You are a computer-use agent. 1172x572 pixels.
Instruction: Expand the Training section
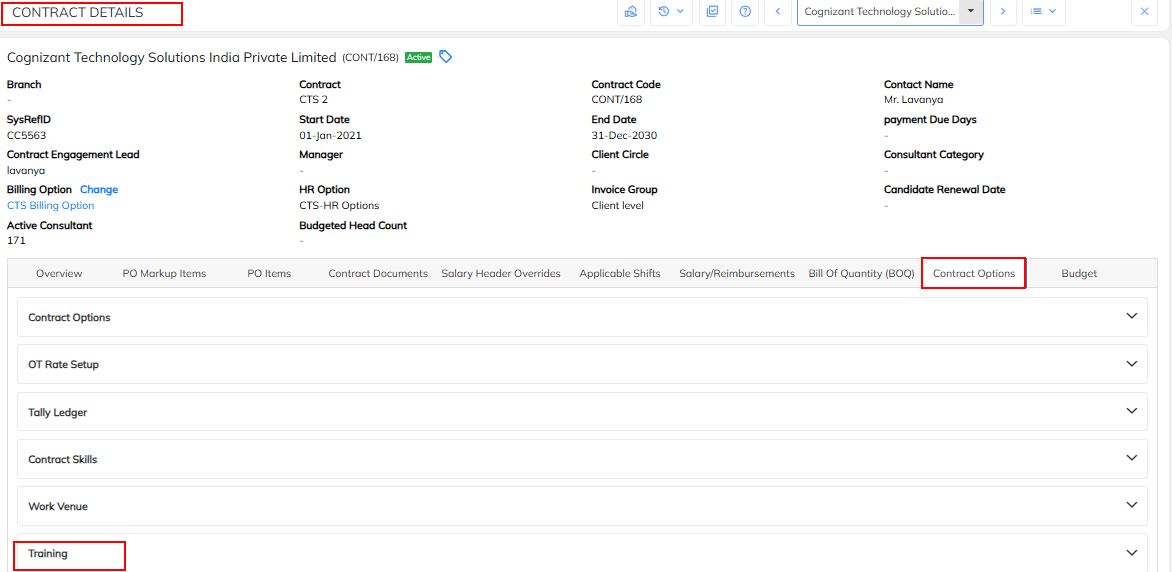[x=1131, y=553]
